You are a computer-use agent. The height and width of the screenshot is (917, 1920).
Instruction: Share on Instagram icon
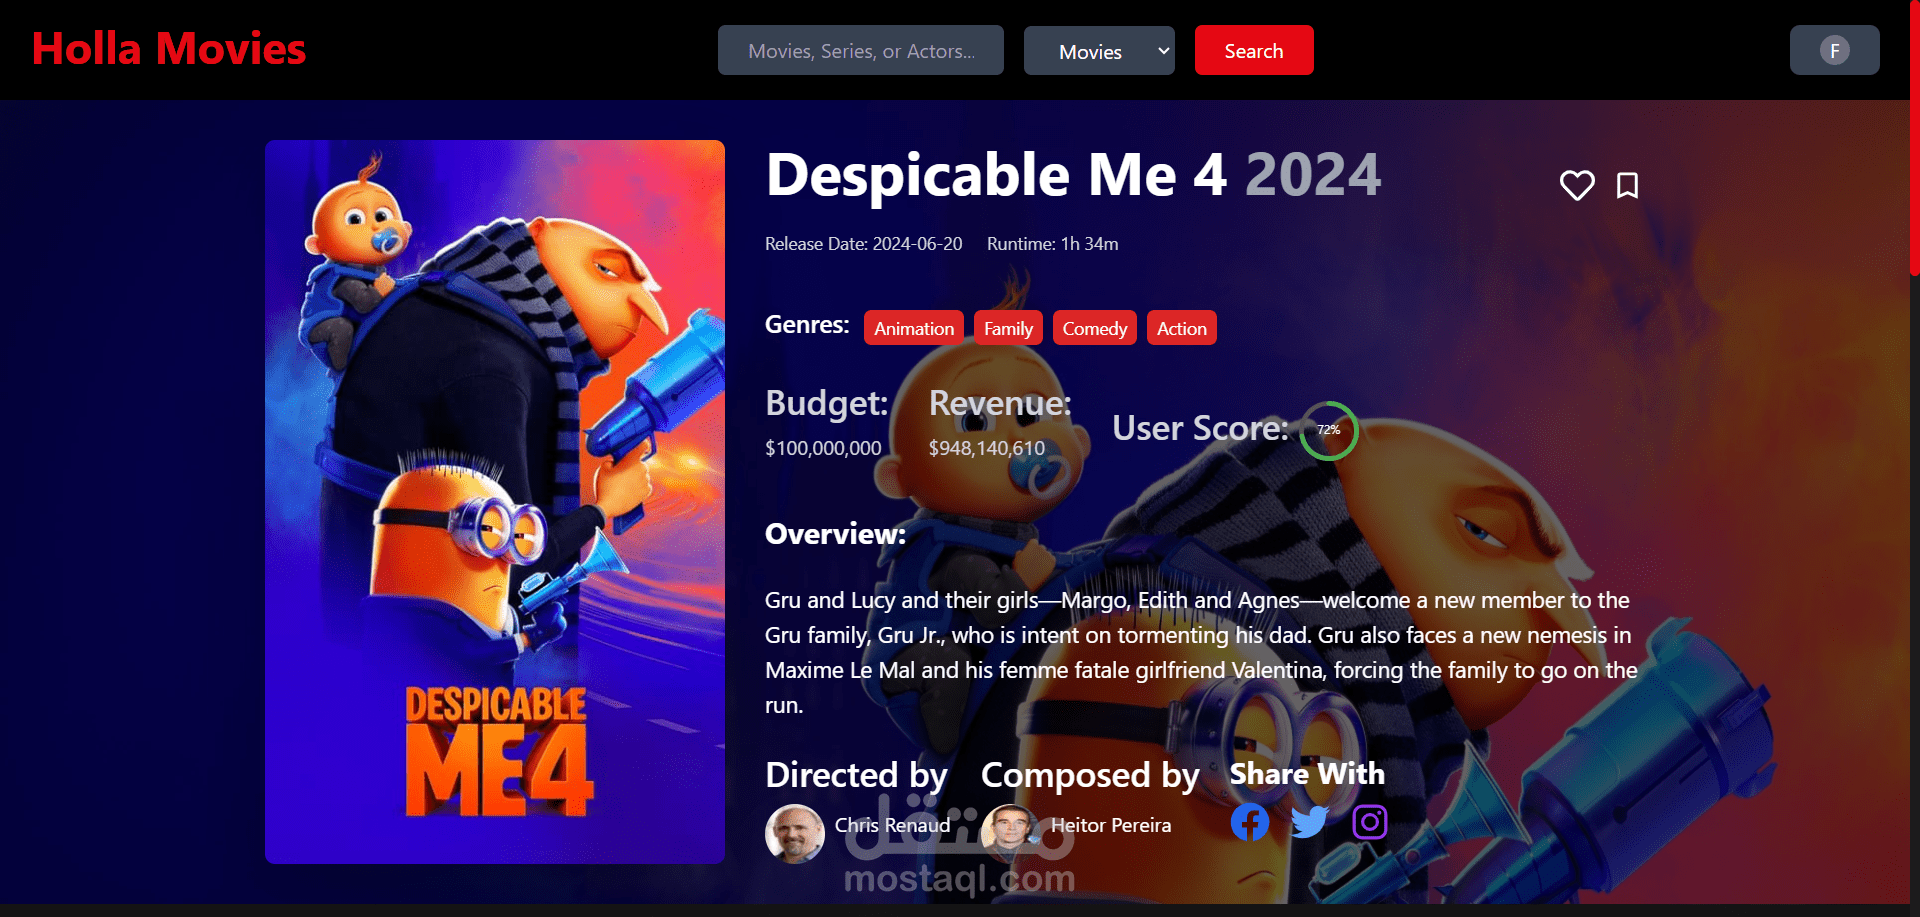click(1370, 822)
